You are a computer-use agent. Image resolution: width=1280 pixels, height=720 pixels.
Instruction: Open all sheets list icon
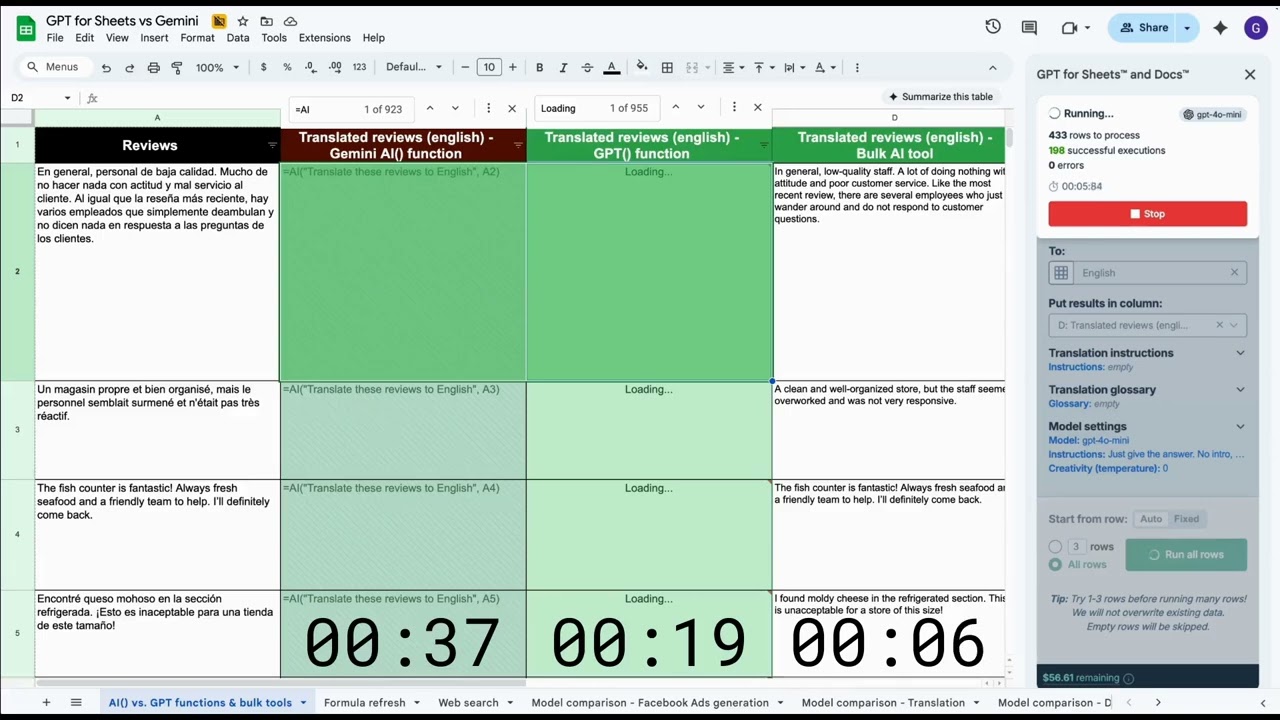pyautogui.click(x=76, y=703)
